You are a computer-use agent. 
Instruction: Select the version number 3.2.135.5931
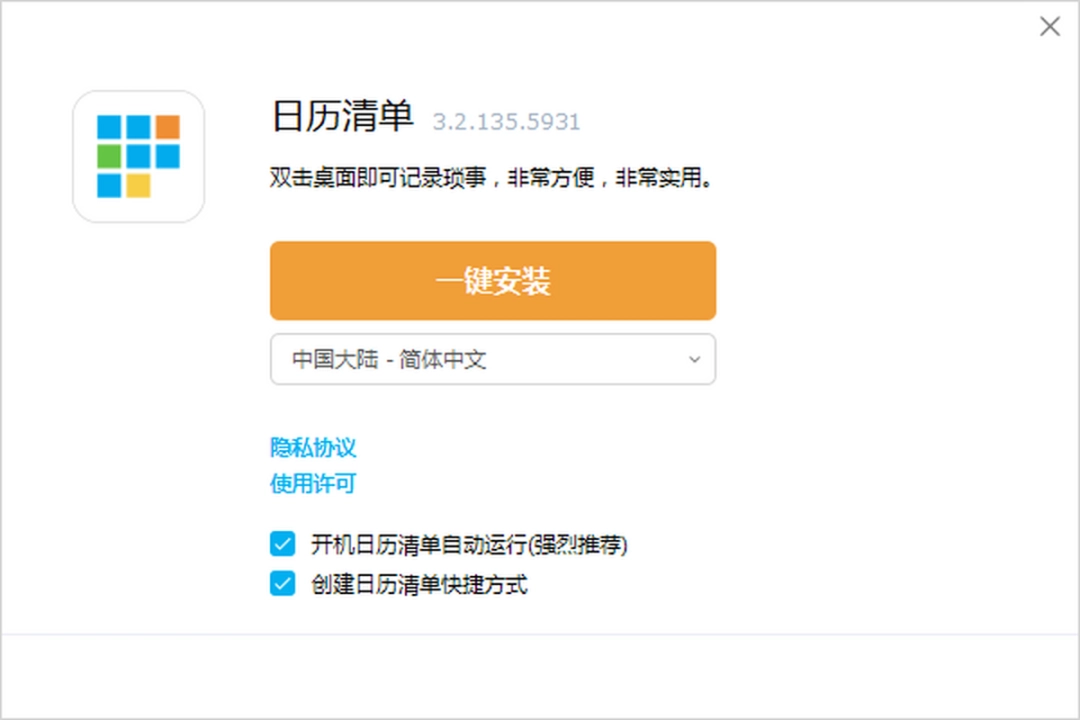tap(505, 121)
